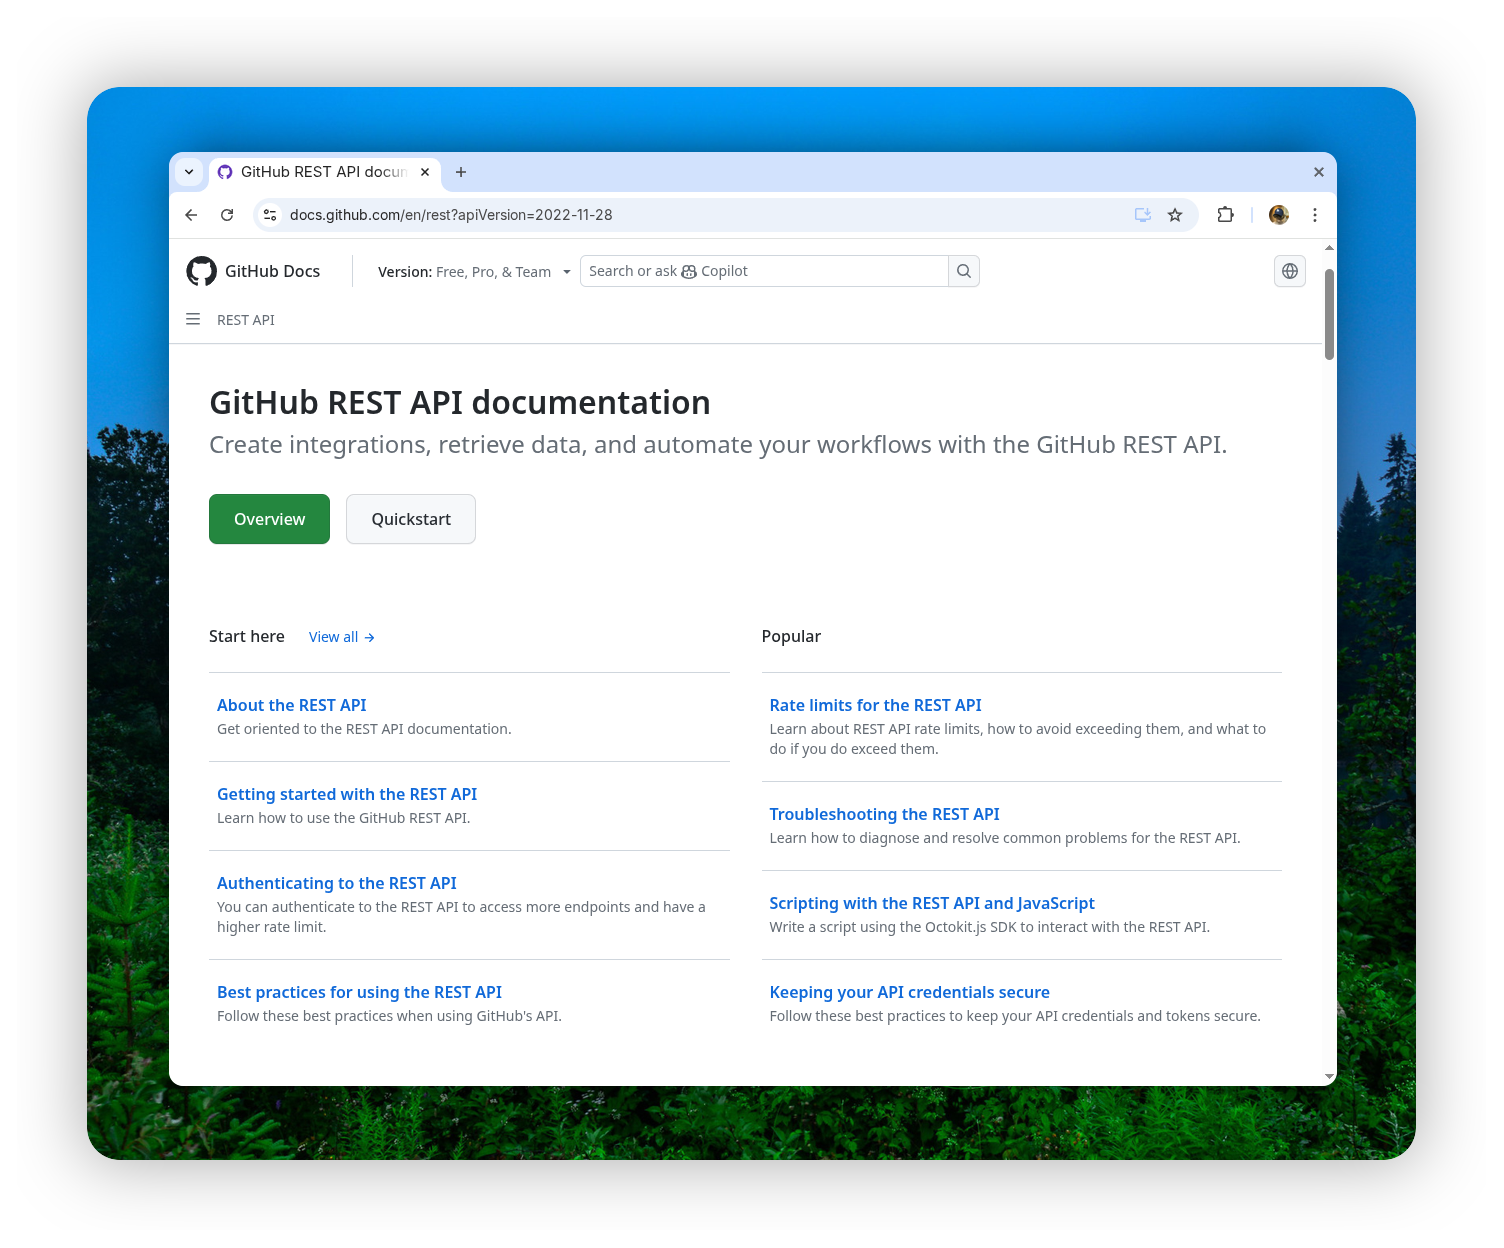The image size is (1504, 1248).
Task: Click the Search or ask Copilot field
Action: coord(764,271)
